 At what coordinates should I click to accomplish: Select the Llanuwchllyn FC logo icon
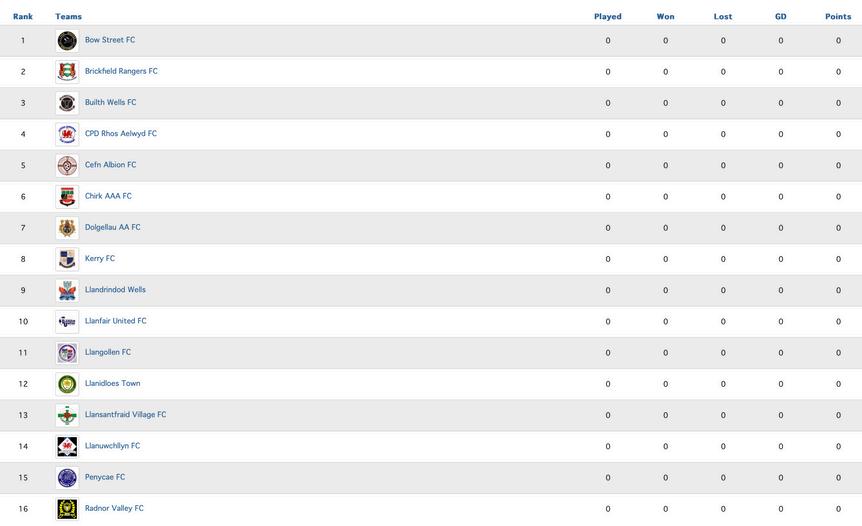pos(67,446)
